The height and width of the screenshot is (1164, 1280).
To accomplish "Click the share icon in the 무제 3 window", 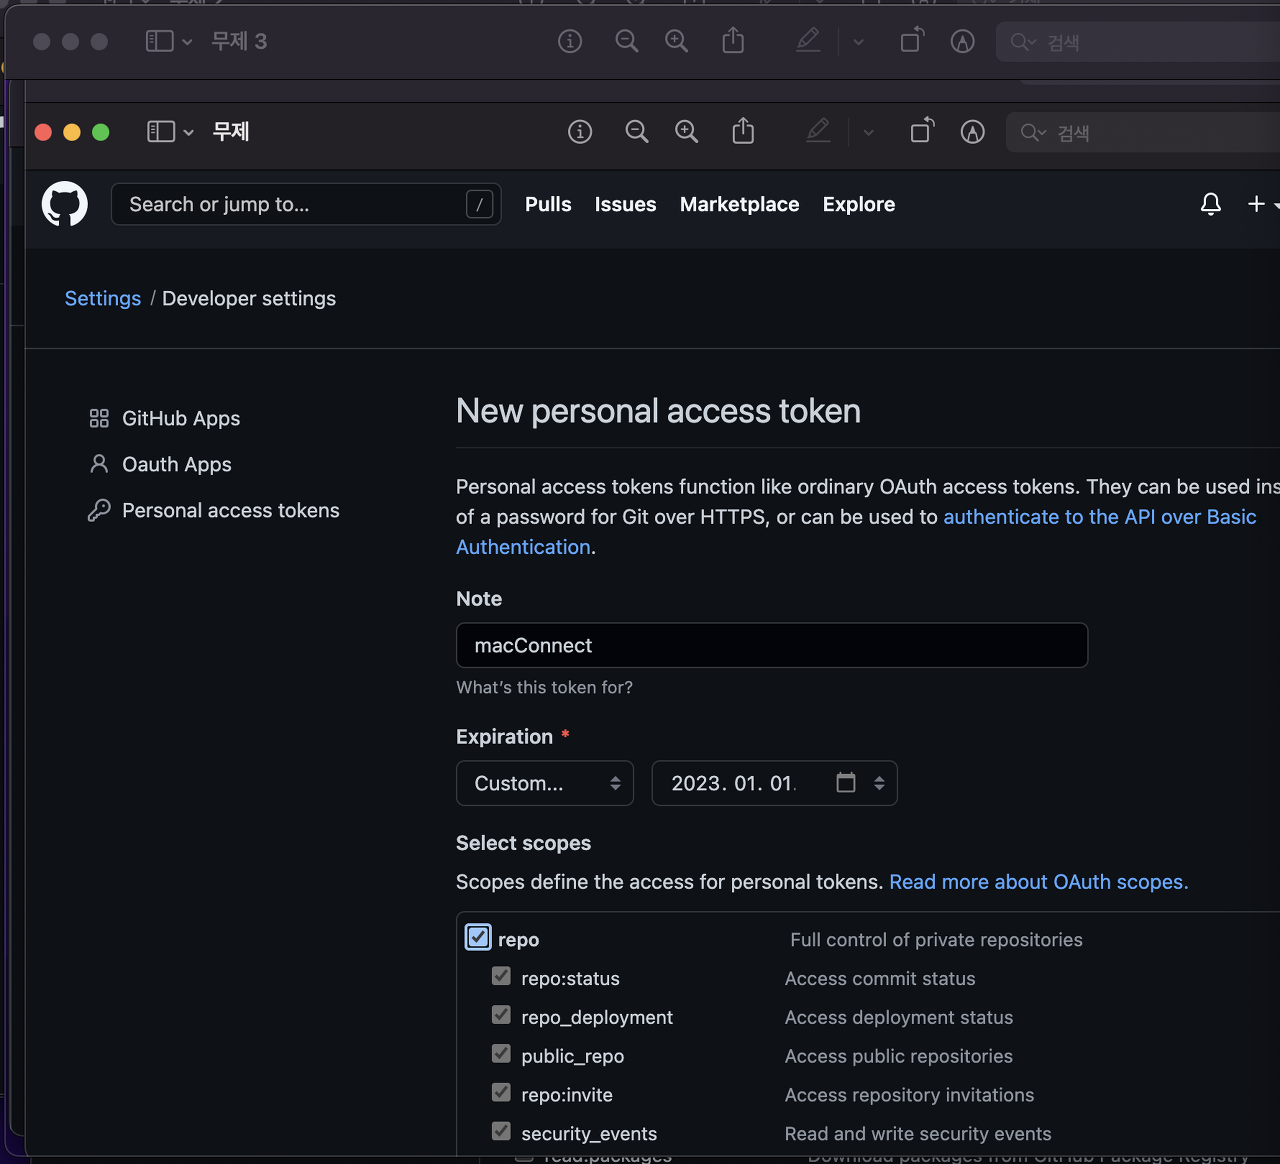I will tap(733, 40).
